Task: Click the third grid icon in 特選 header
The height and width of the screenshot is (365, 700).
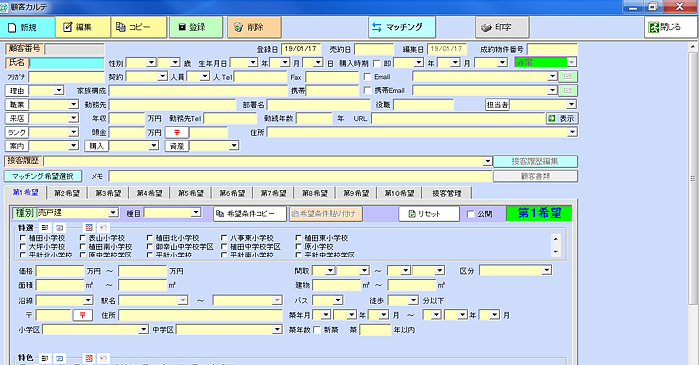Action: 89,228
